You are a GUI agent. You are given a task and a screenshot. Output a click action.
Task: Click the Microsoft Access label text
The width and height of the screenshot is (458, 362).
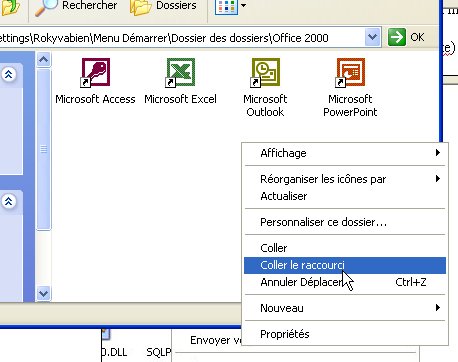pos(95,99)
